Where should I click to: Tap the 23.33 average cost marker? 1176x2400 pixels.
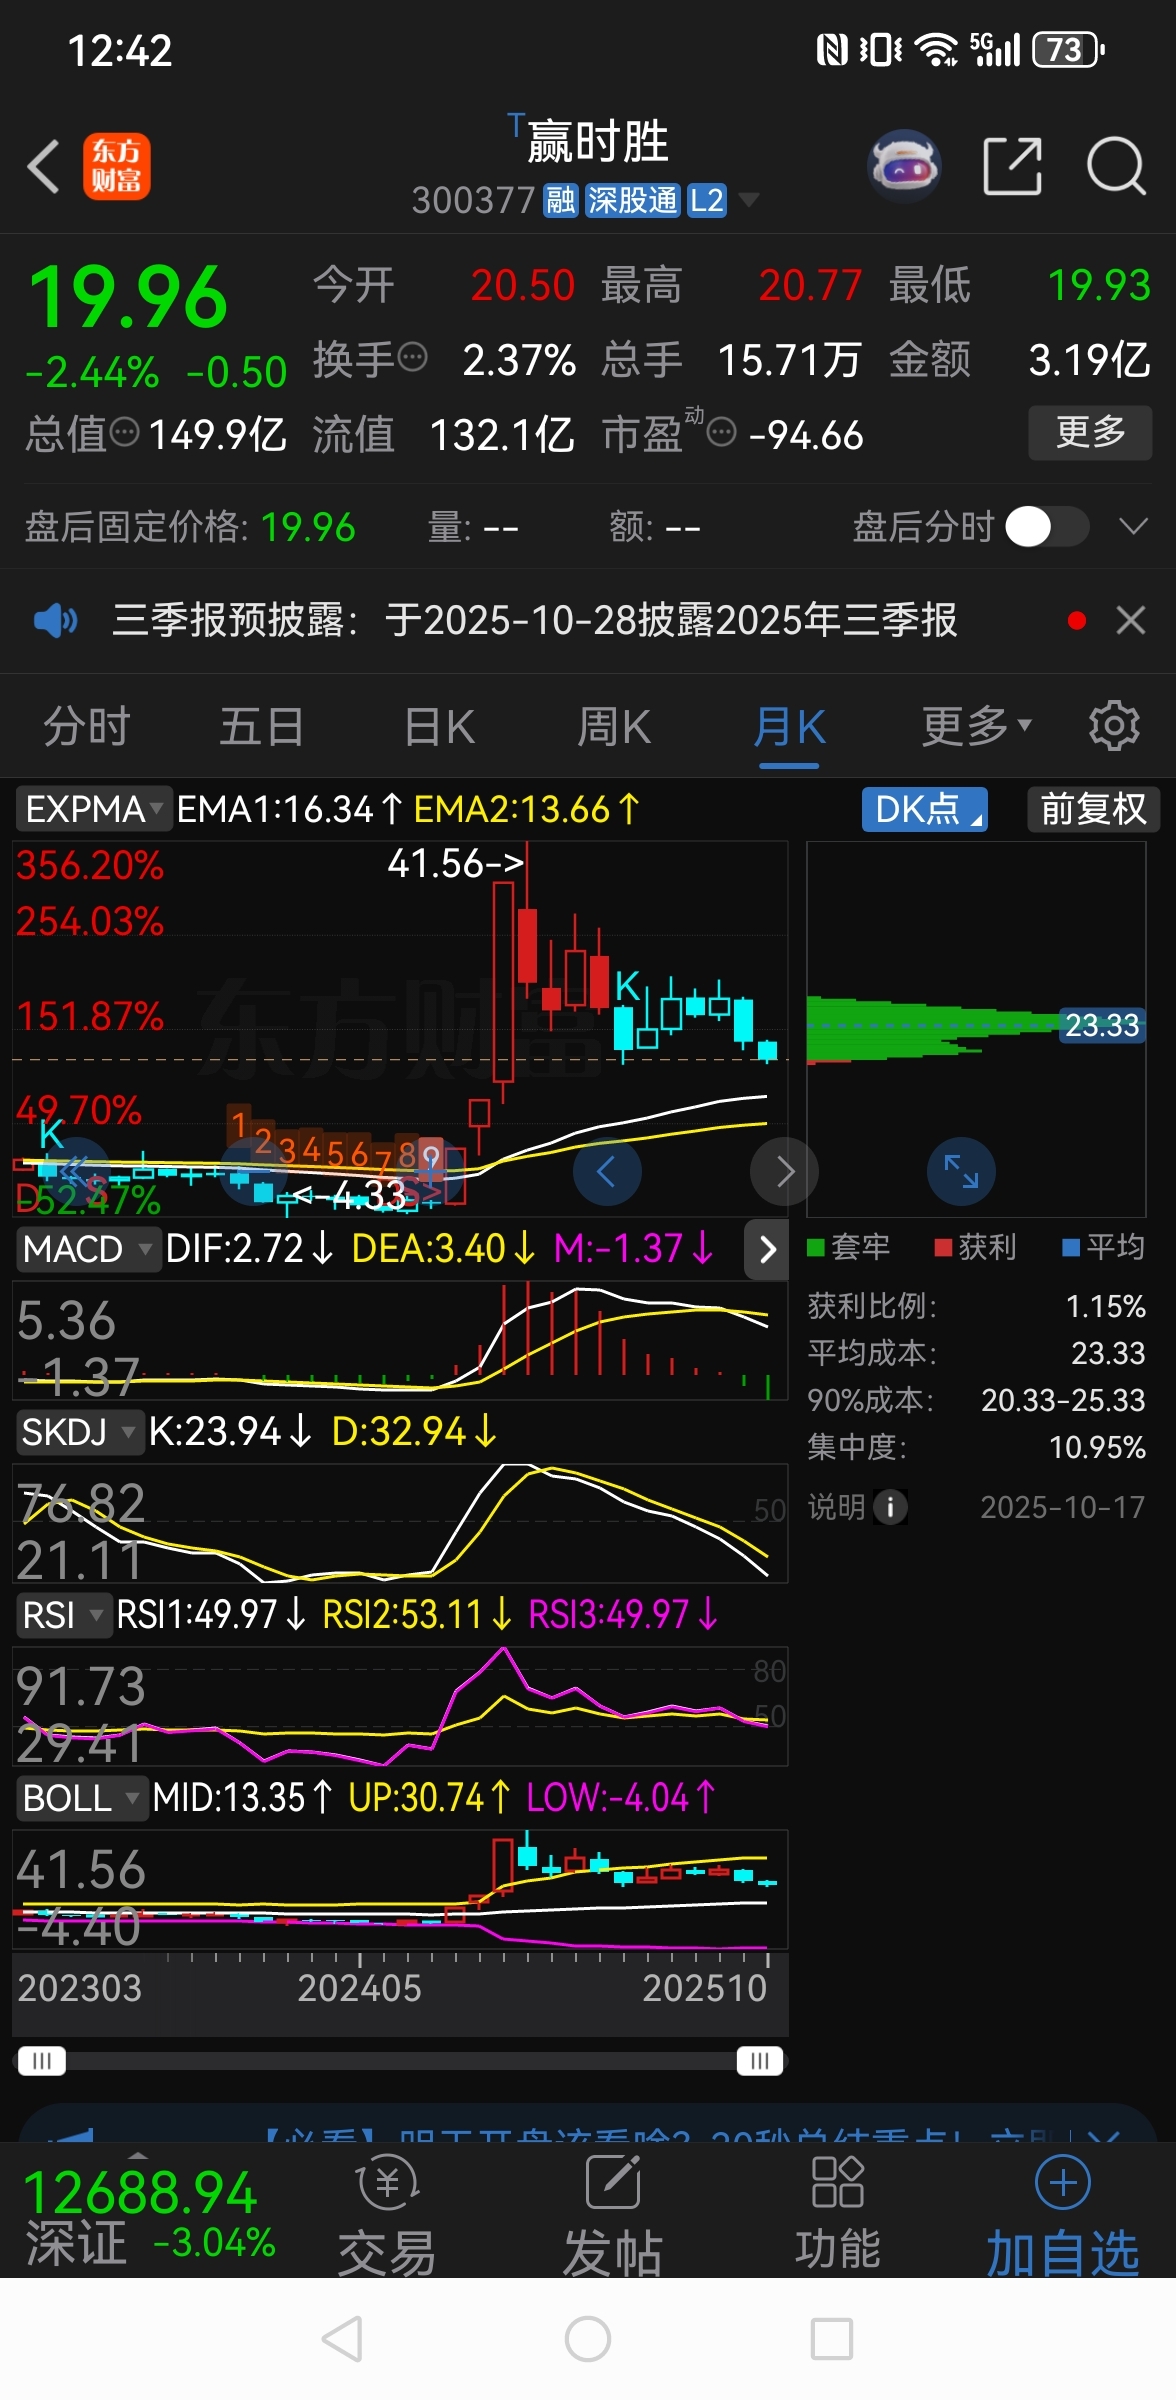[1102, 1025]
